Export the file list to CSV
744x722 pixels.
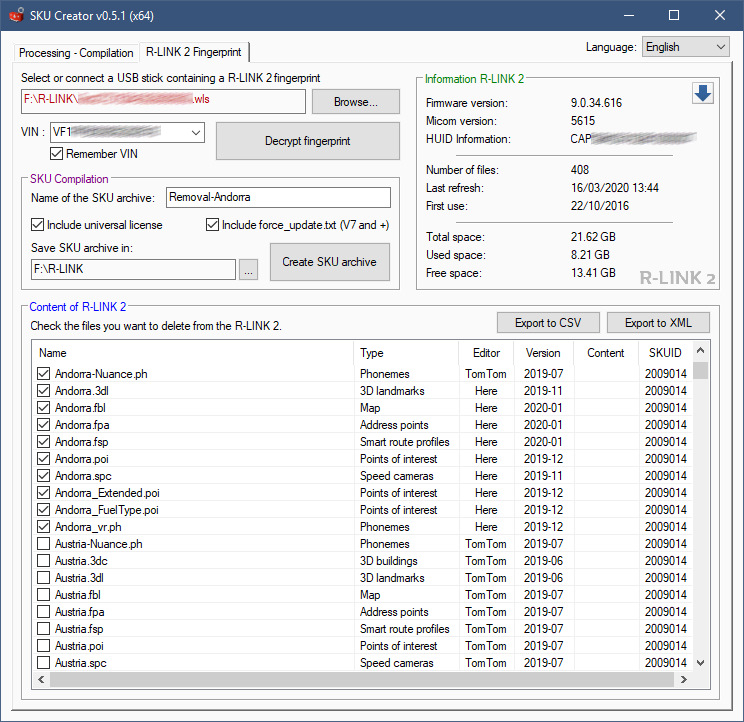[548, 323]
